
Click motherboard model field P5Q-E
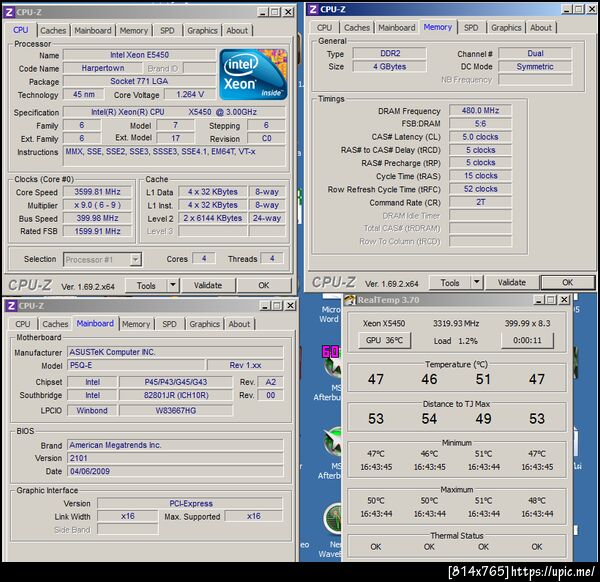click(x=136, y=365)
